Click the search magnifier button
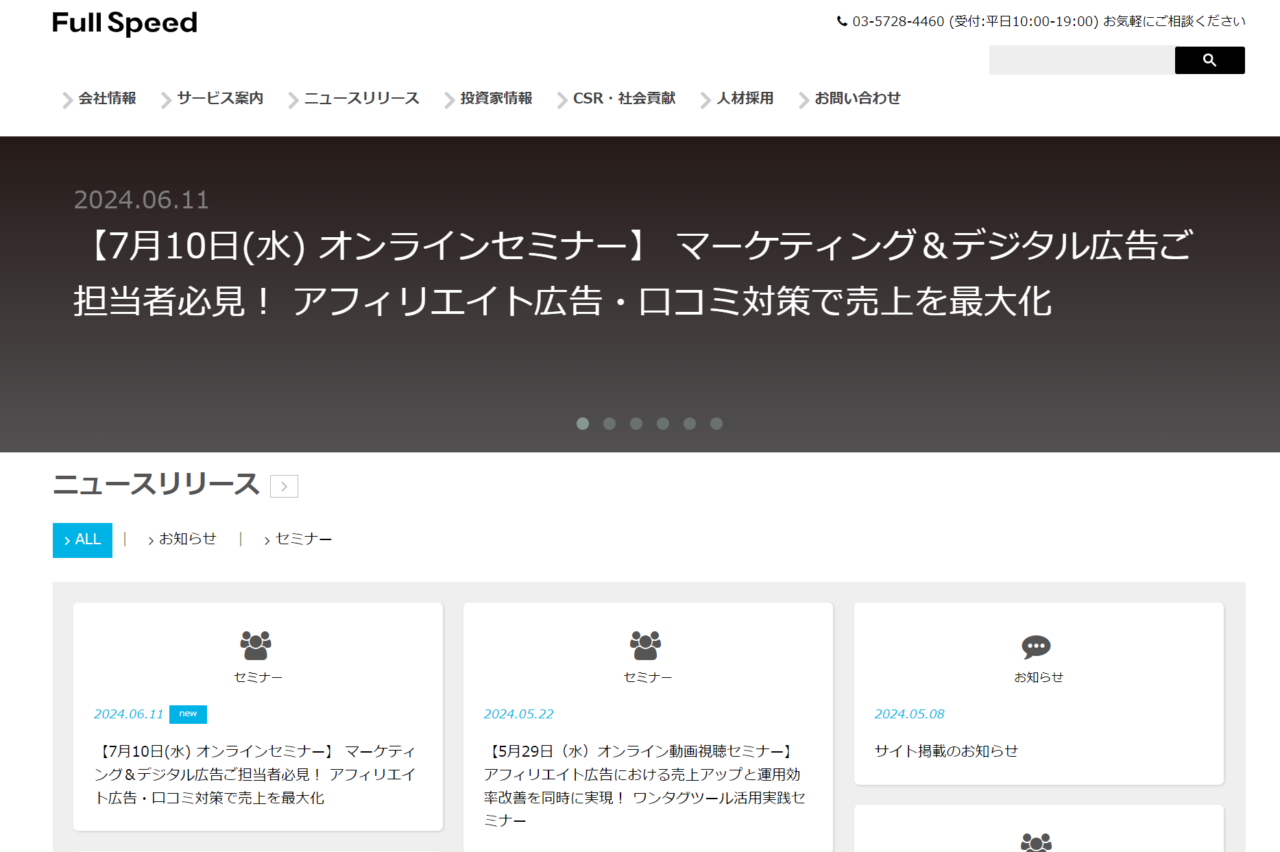The image size is (1280, 852). coord(1210,60)
